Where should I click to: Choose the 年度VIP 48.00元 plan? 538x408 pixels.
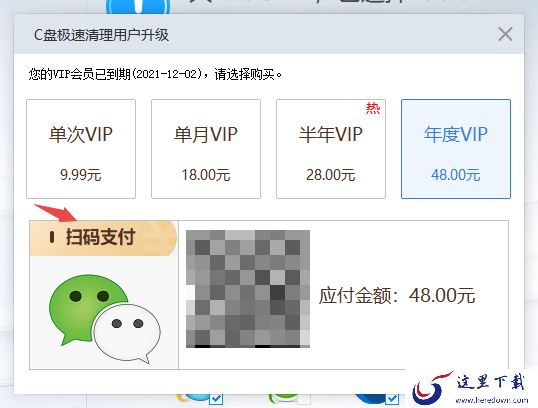click(456, 149)
